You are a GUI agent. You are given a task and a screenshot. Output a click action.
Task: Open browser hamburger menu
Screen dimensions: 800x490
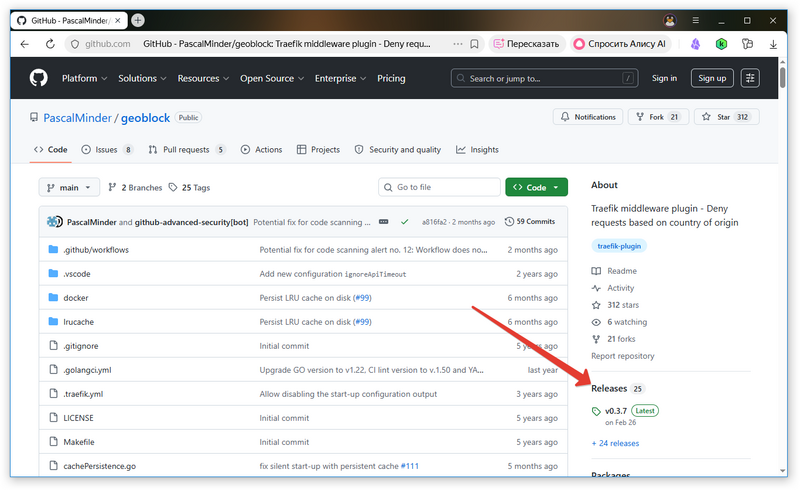coord(695,20)
